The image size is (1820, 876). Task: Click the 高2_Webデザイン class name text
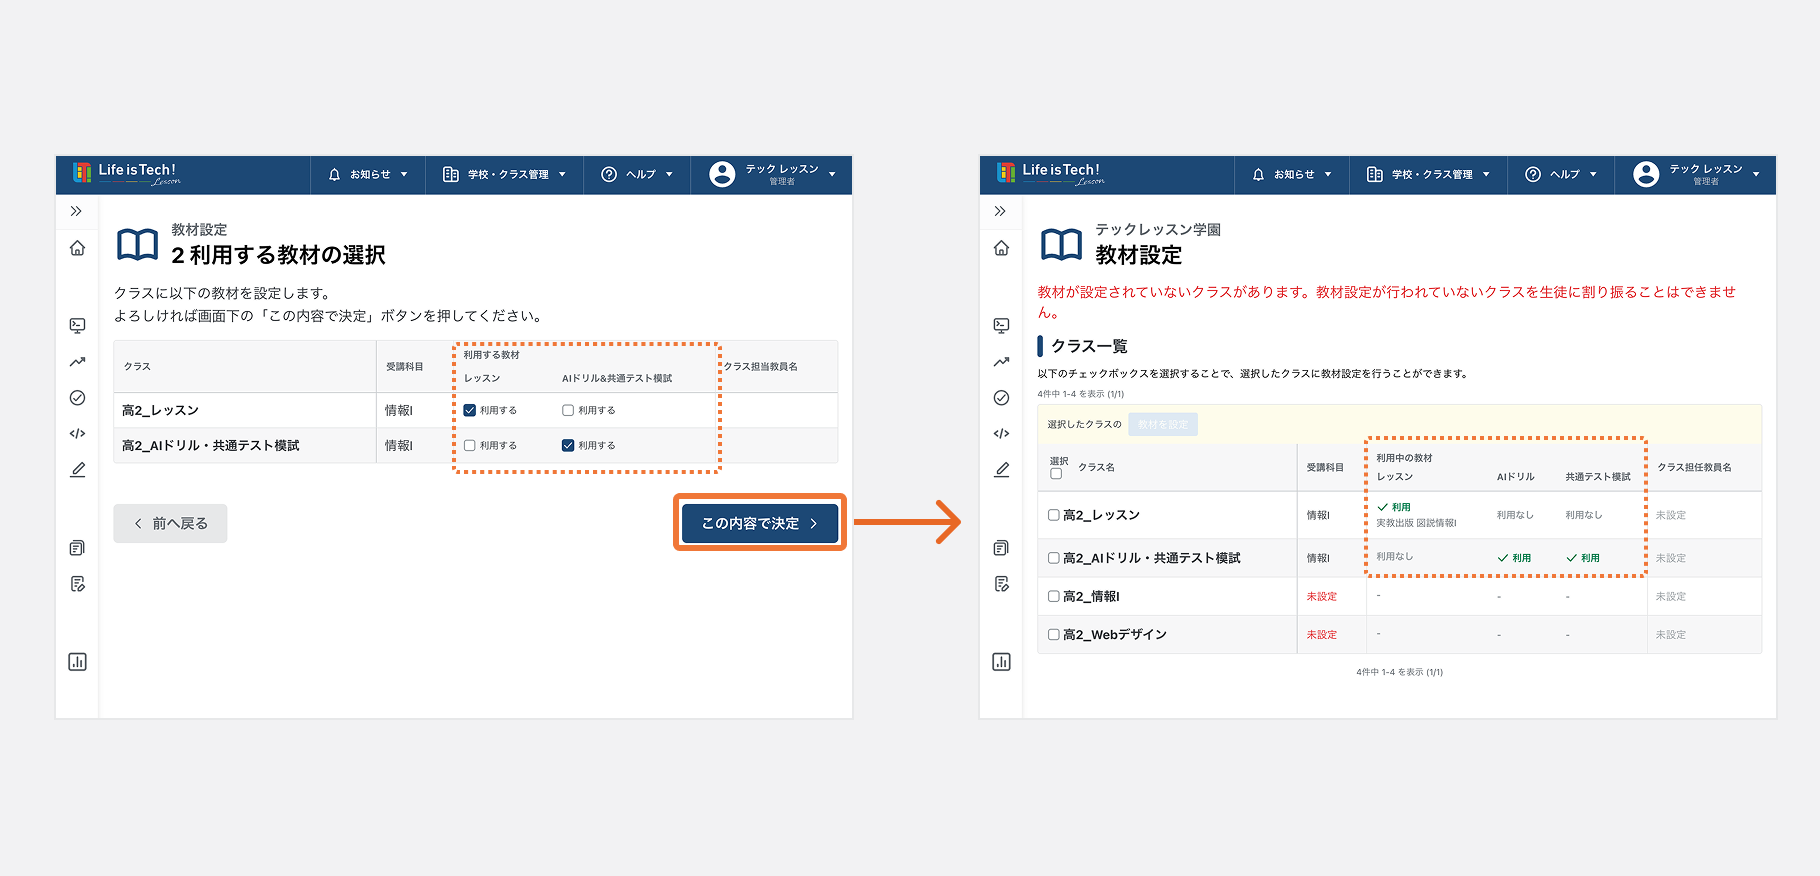1115,634
